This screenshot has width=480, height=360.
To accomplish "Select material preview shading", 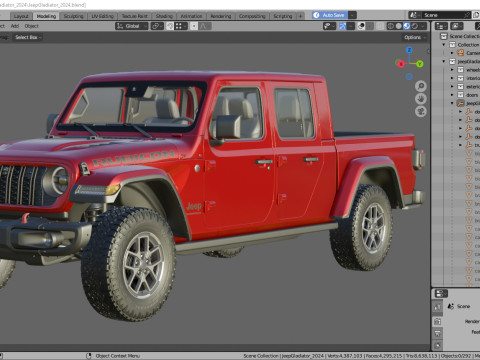I will click(407, 26).
